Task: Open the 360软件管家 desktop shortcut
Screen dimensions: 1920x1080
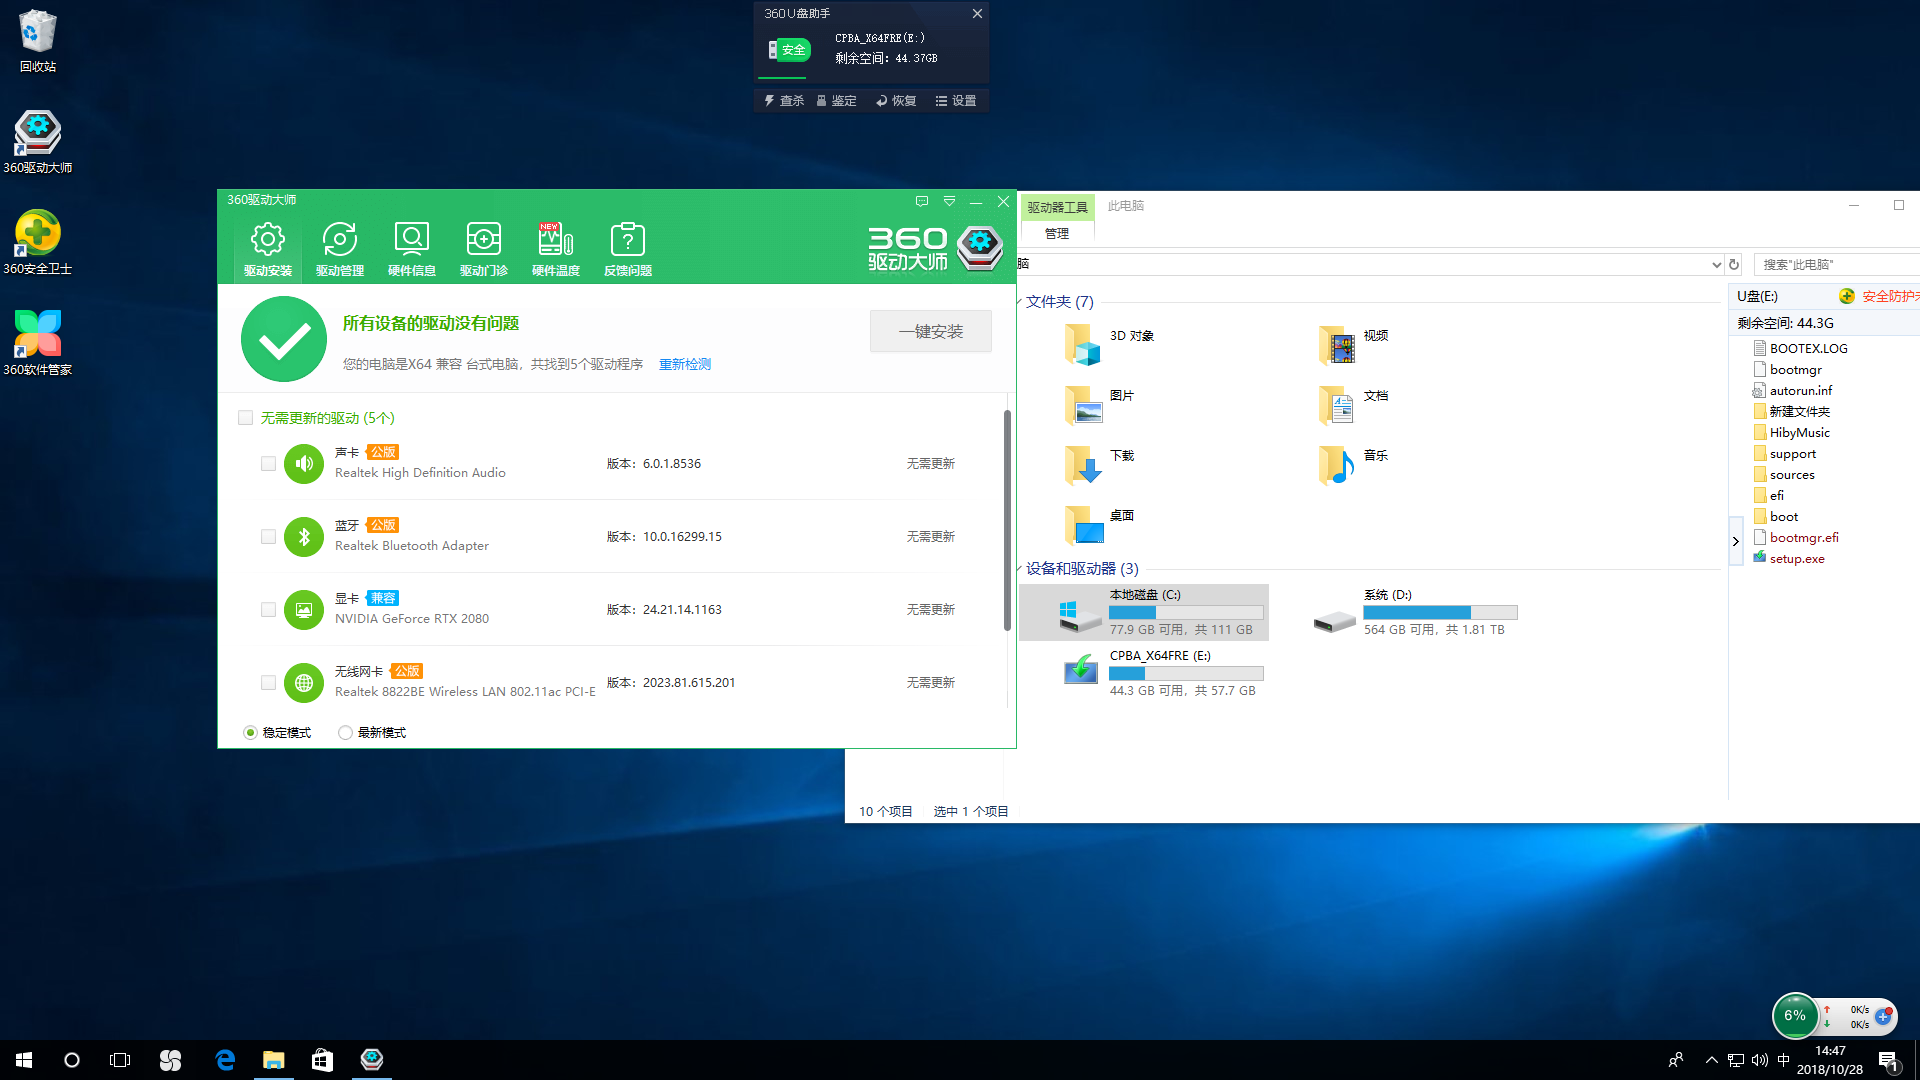Action: pos(38,344)
